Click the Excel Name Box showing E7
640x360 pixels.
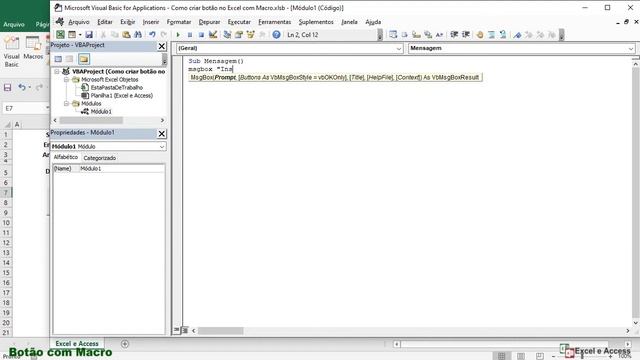25,108
